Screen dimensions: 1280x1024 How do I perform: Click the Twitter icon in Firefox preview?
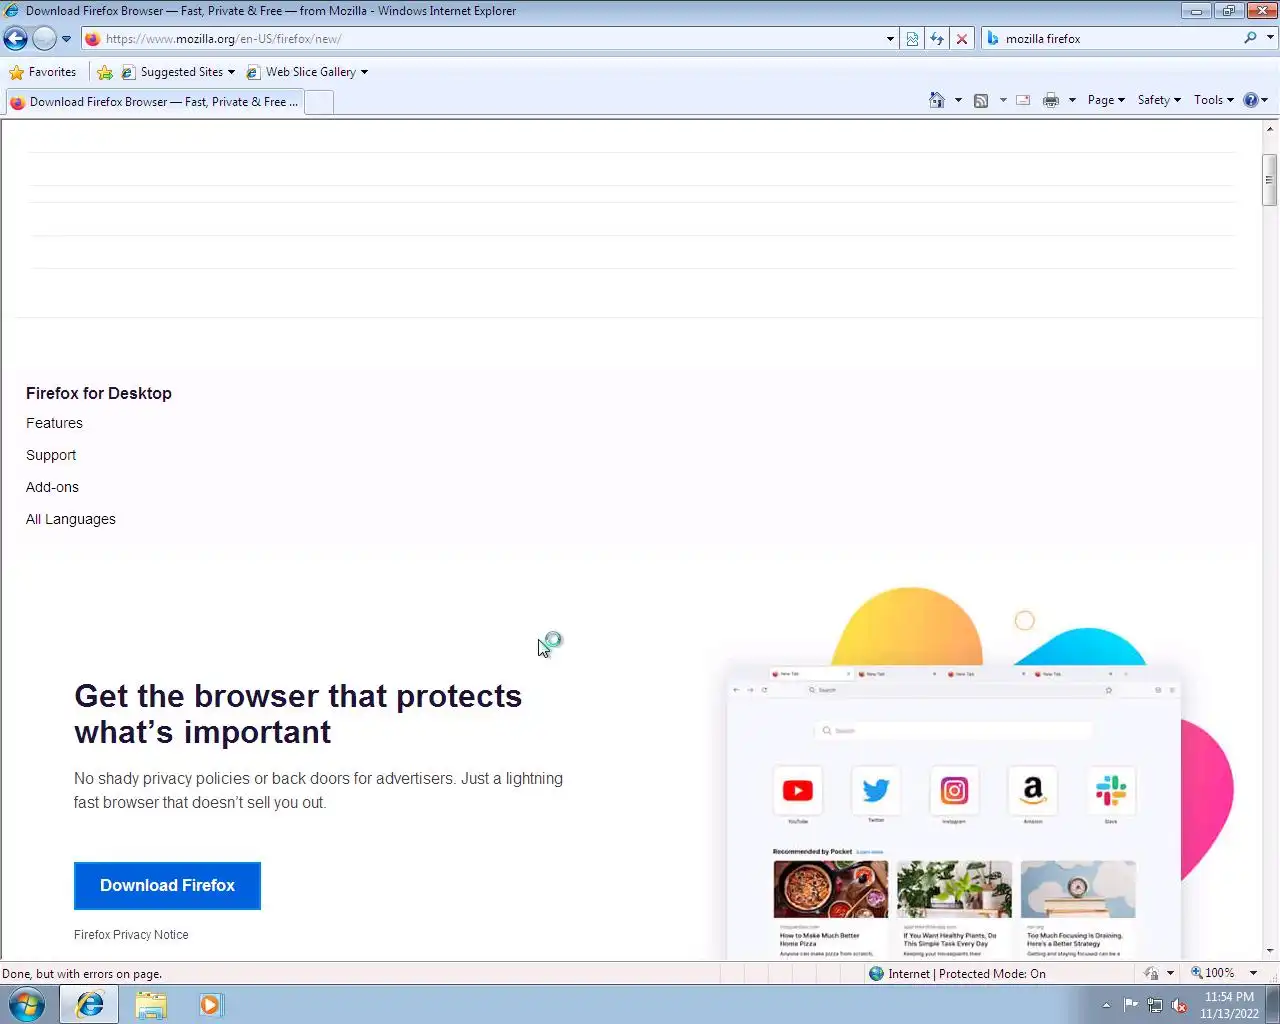(876, 791)
